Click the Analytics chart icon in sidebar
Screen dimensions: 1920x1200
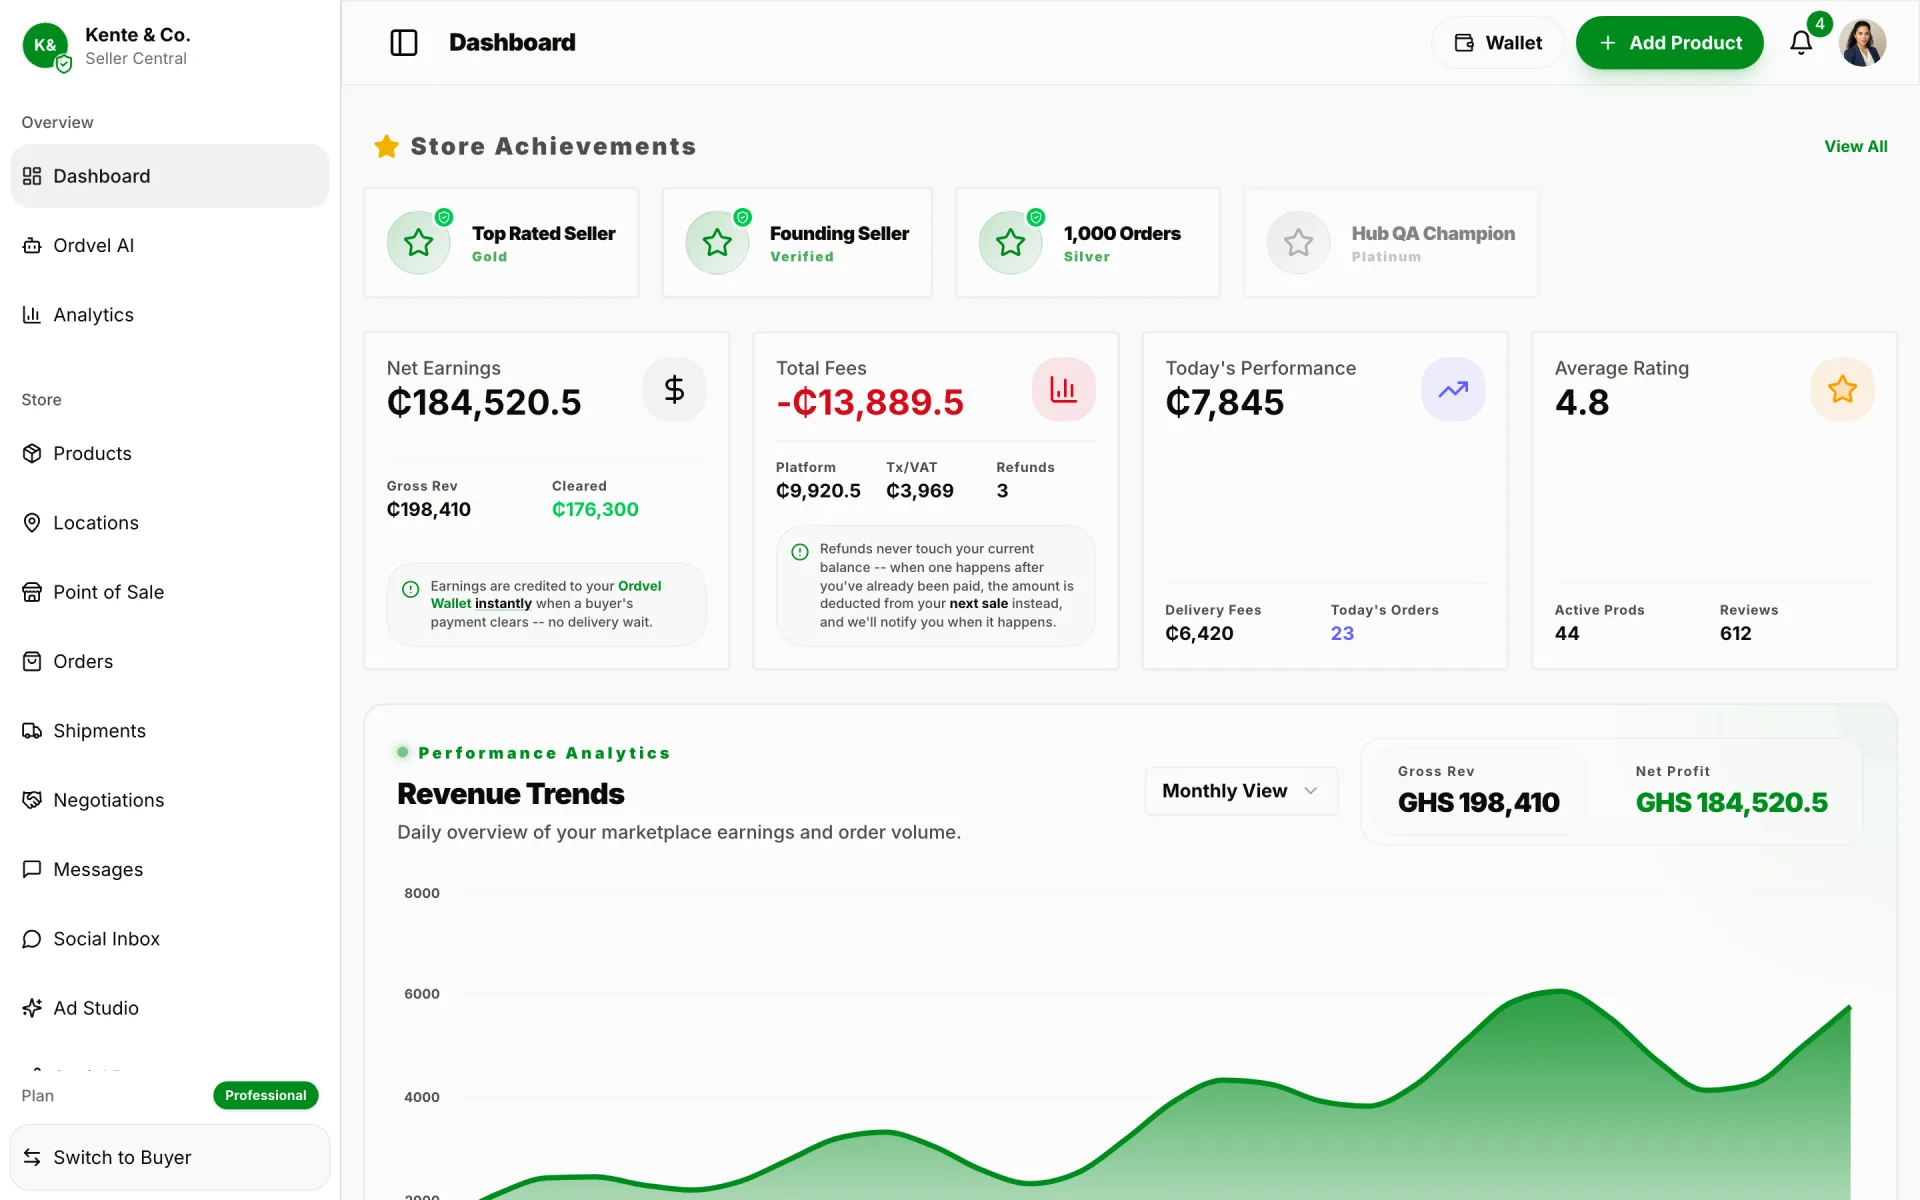click(32, 315)
